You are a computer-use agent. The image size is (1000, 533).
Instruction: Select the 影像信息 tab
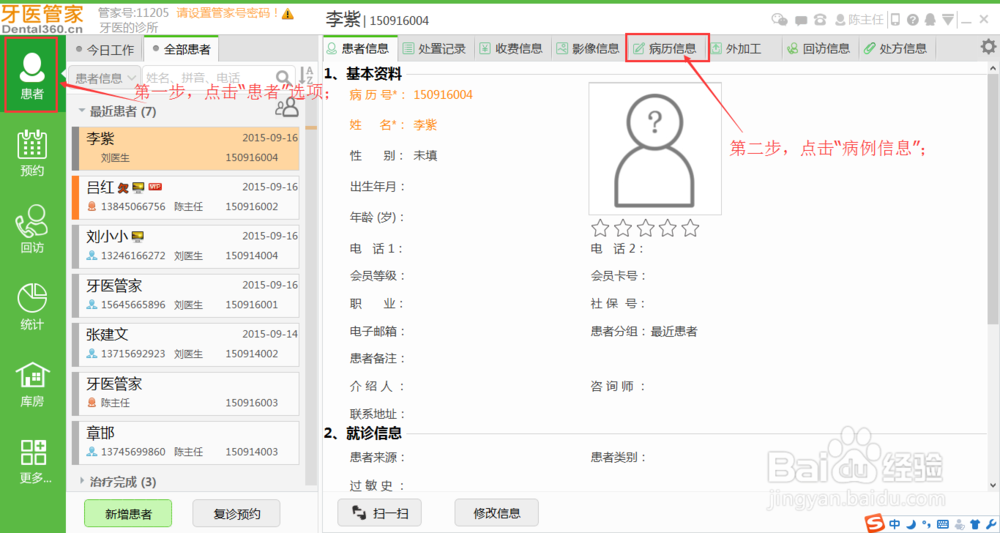(x=588, y=48)
